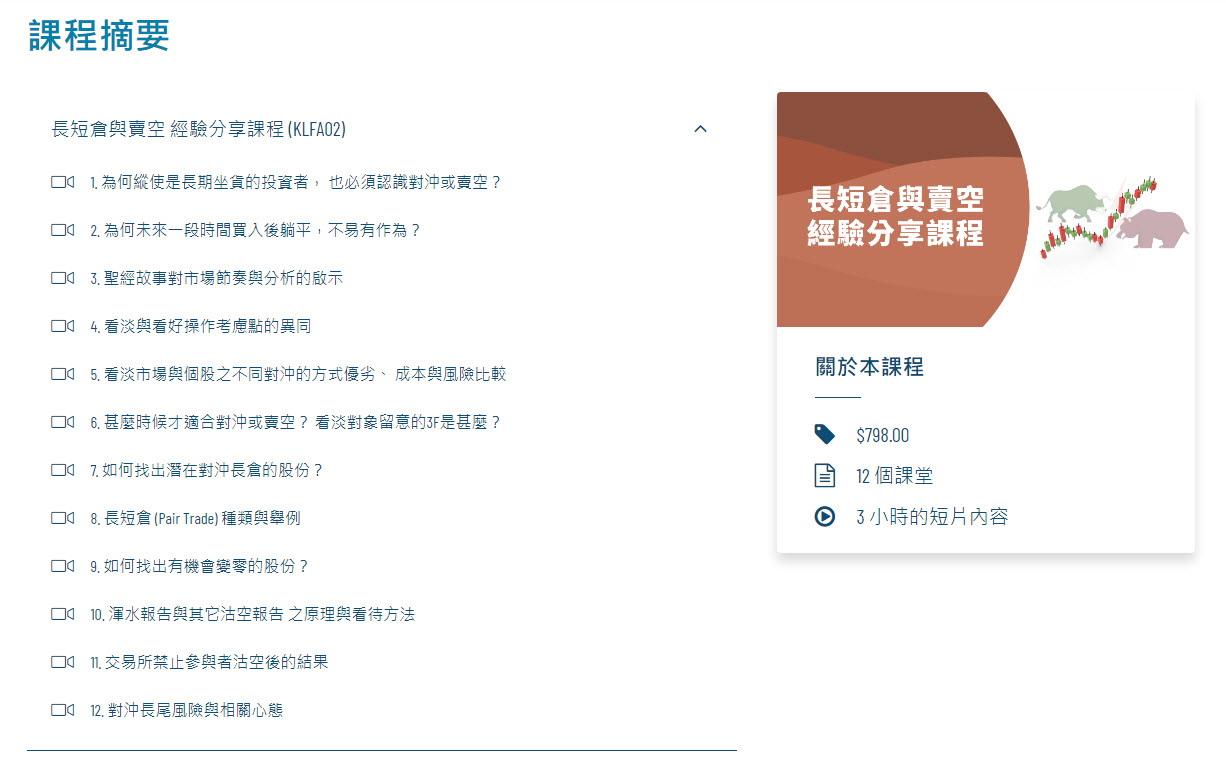Click video icon next to lesson 11
Screen dimensions: 1226x764
[x=62, y=662]
